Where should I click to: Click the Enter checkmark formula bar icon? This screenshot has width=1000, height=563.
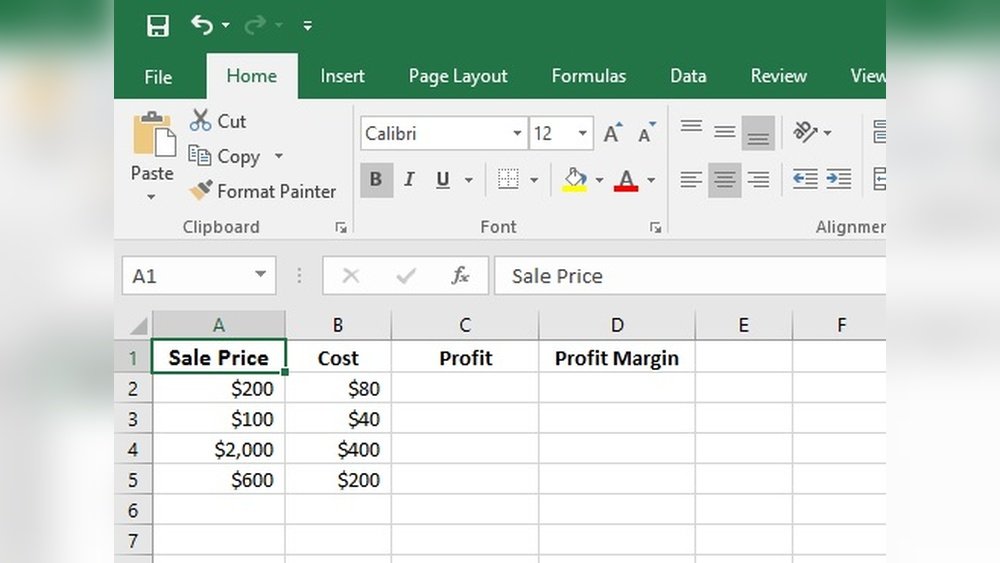(x=406, y=276)
